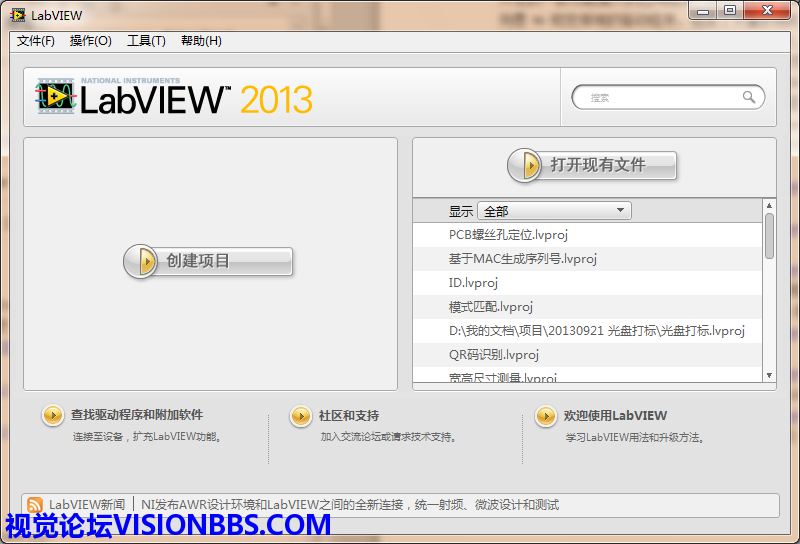Open the 文件(F) menu
The height and width of the screenshot is (544, 800).
click(x=36, y=41)
